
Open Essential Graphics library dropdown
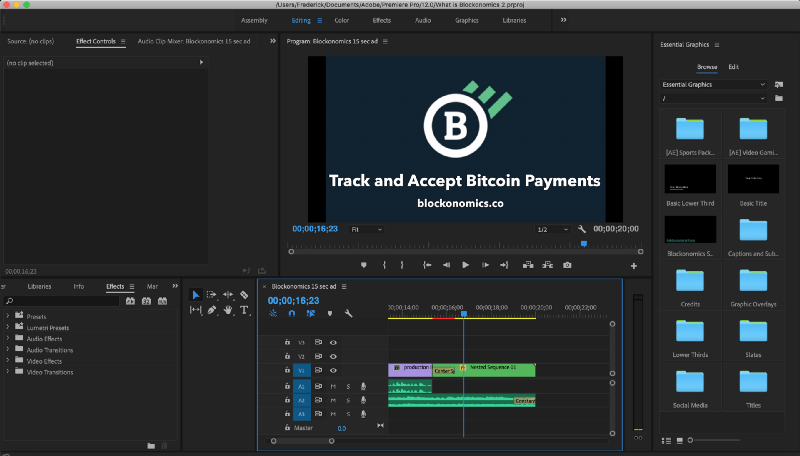pos(713,85)
